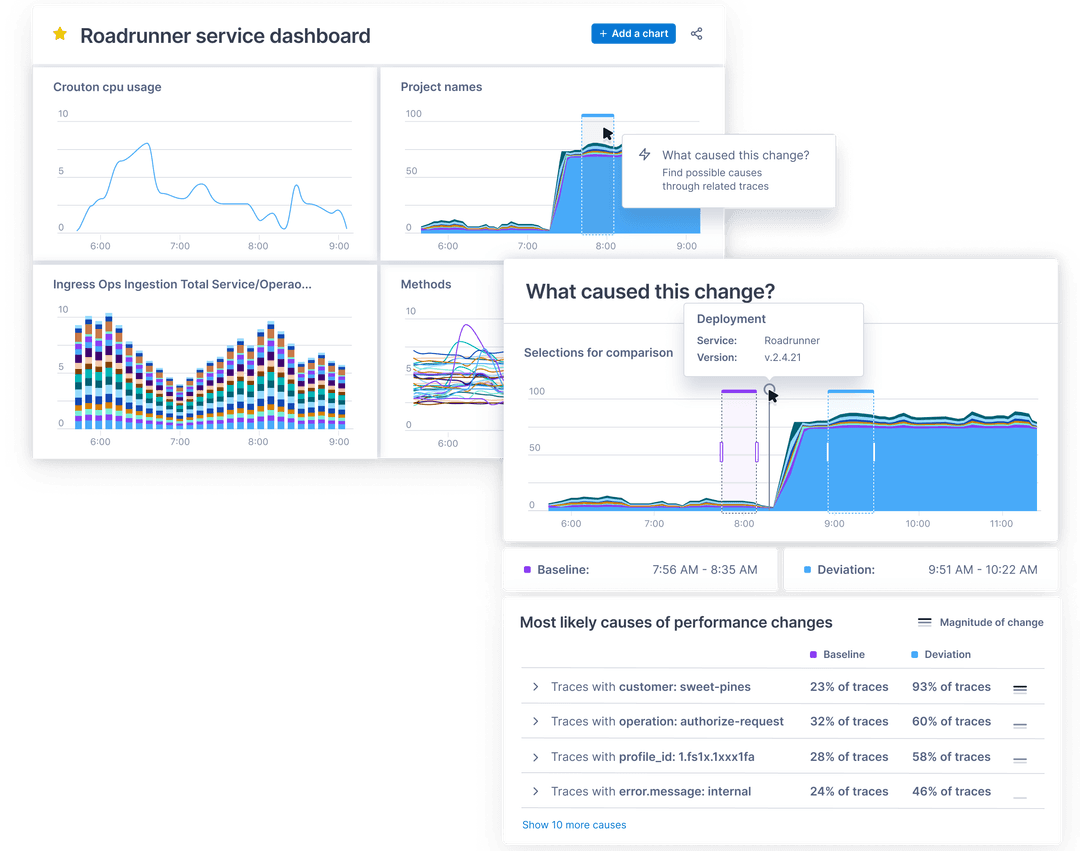Image resolution: width=1080 pixels, height=851 pixels.
Task: Grab the blue deviation selection right handle
Action: [x=874, y=452]
